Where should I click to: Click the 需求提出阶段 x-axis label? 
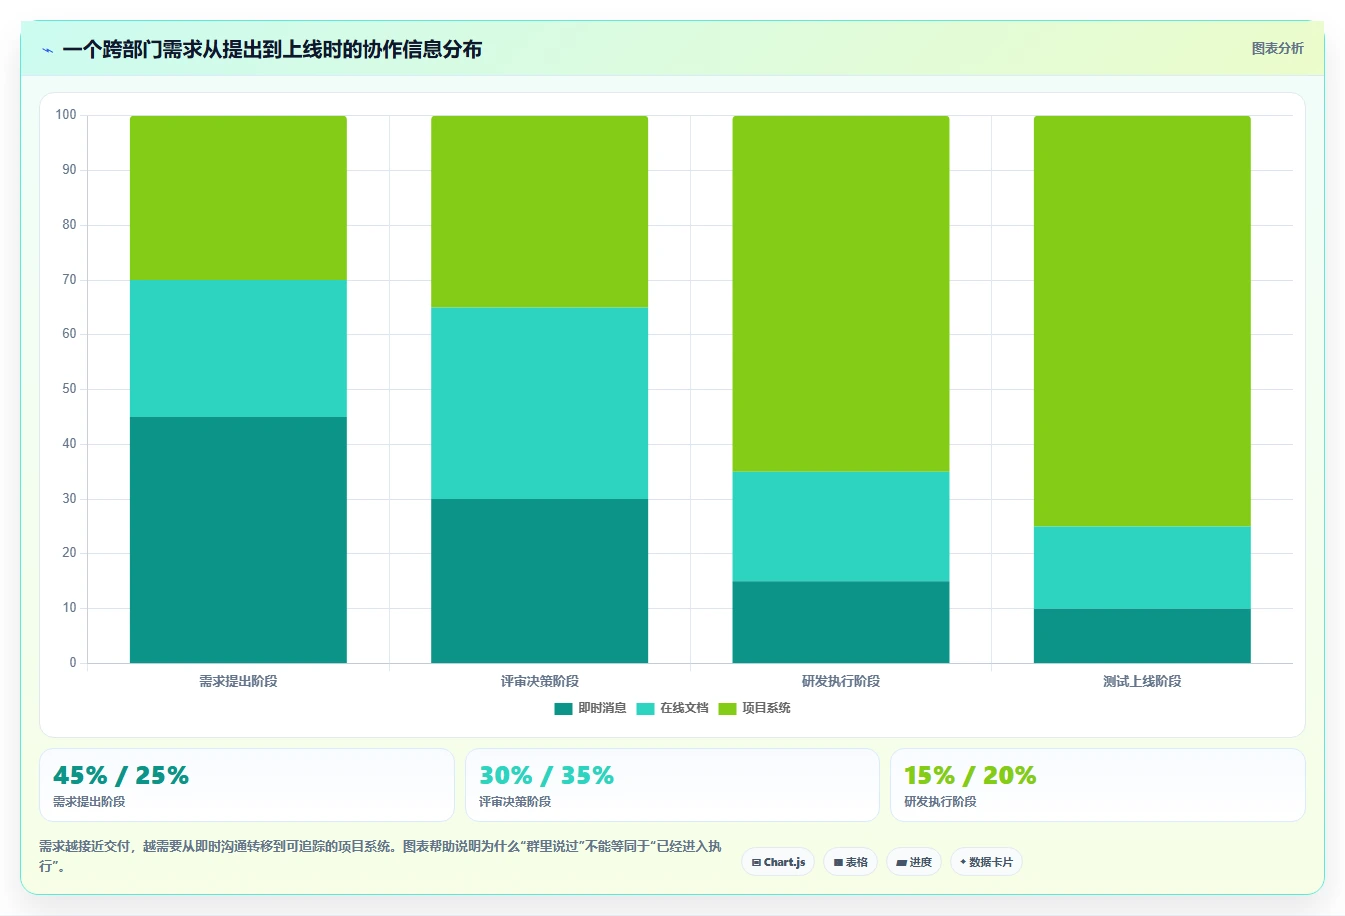pyautogui.click(x=238, y=681)
